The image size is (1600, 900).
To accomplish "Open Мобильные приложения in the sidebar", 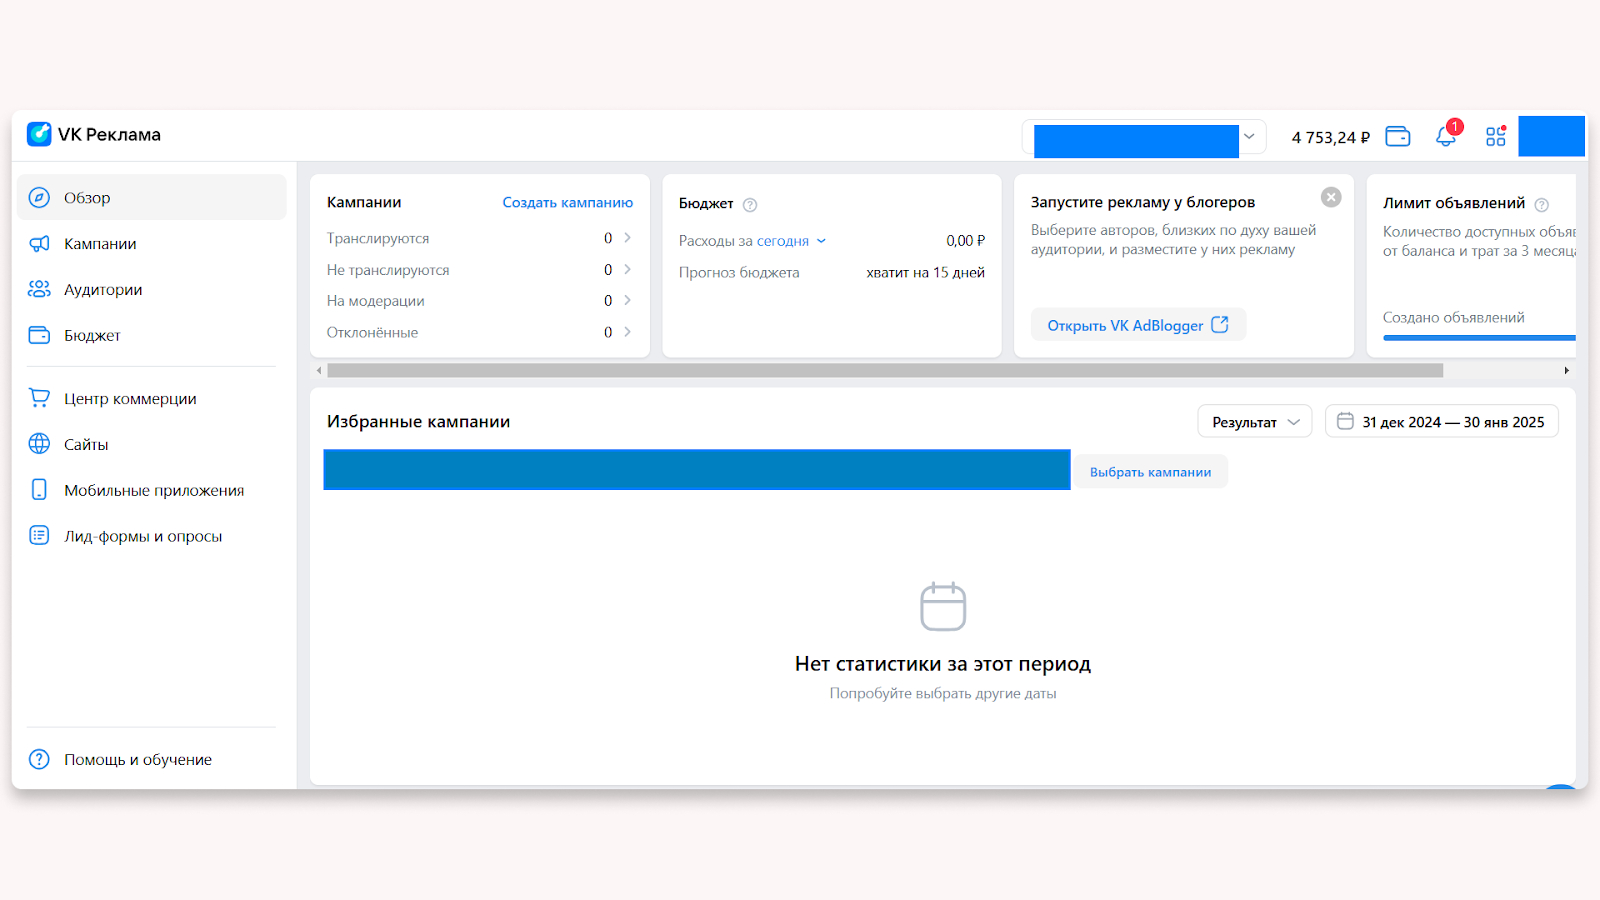I will point(152,490).
